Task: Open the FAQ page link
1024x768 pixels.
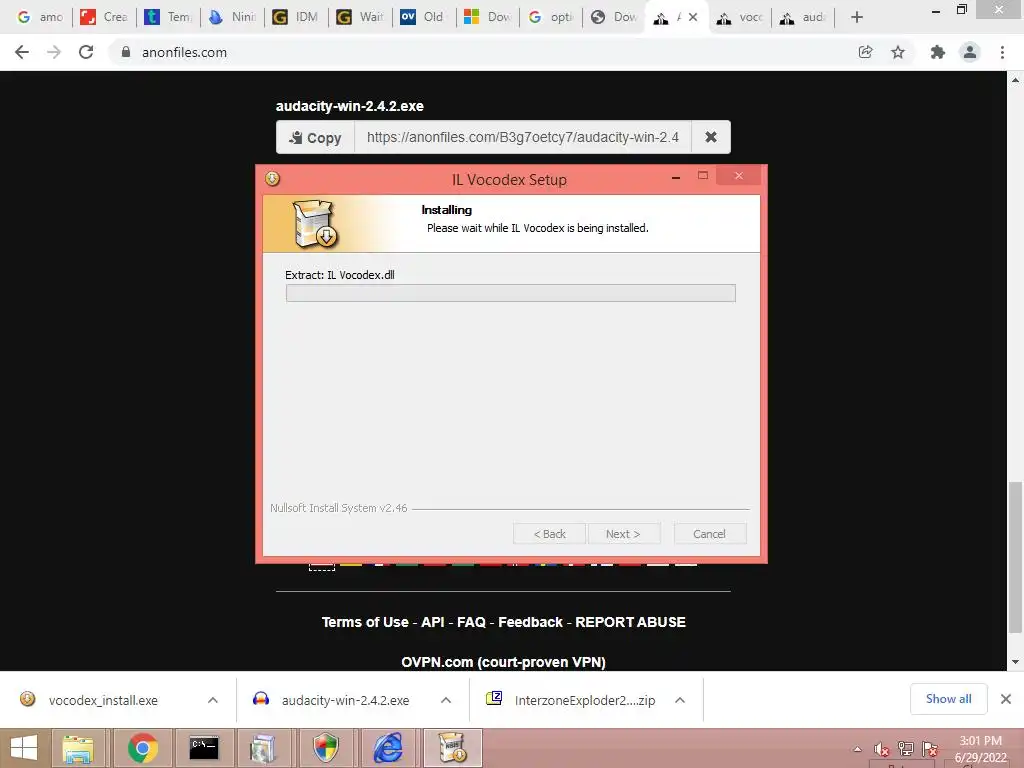Action: 471,622
